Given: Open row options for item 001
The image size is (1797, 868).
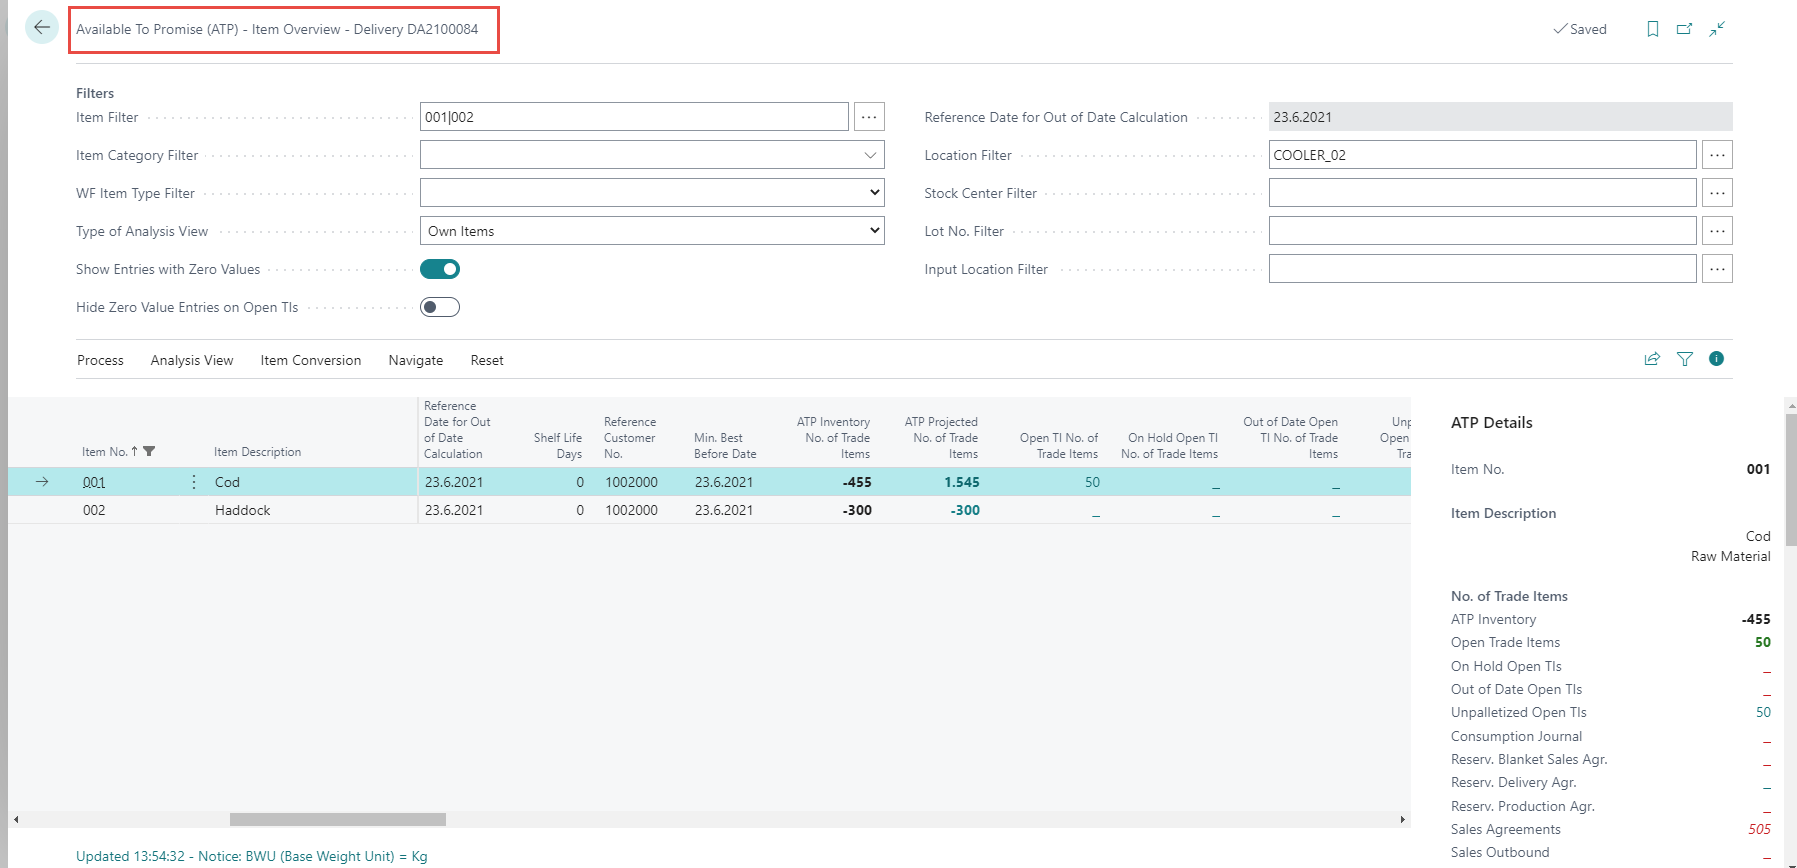Looking at the screenshot, I should click(194, 482).
